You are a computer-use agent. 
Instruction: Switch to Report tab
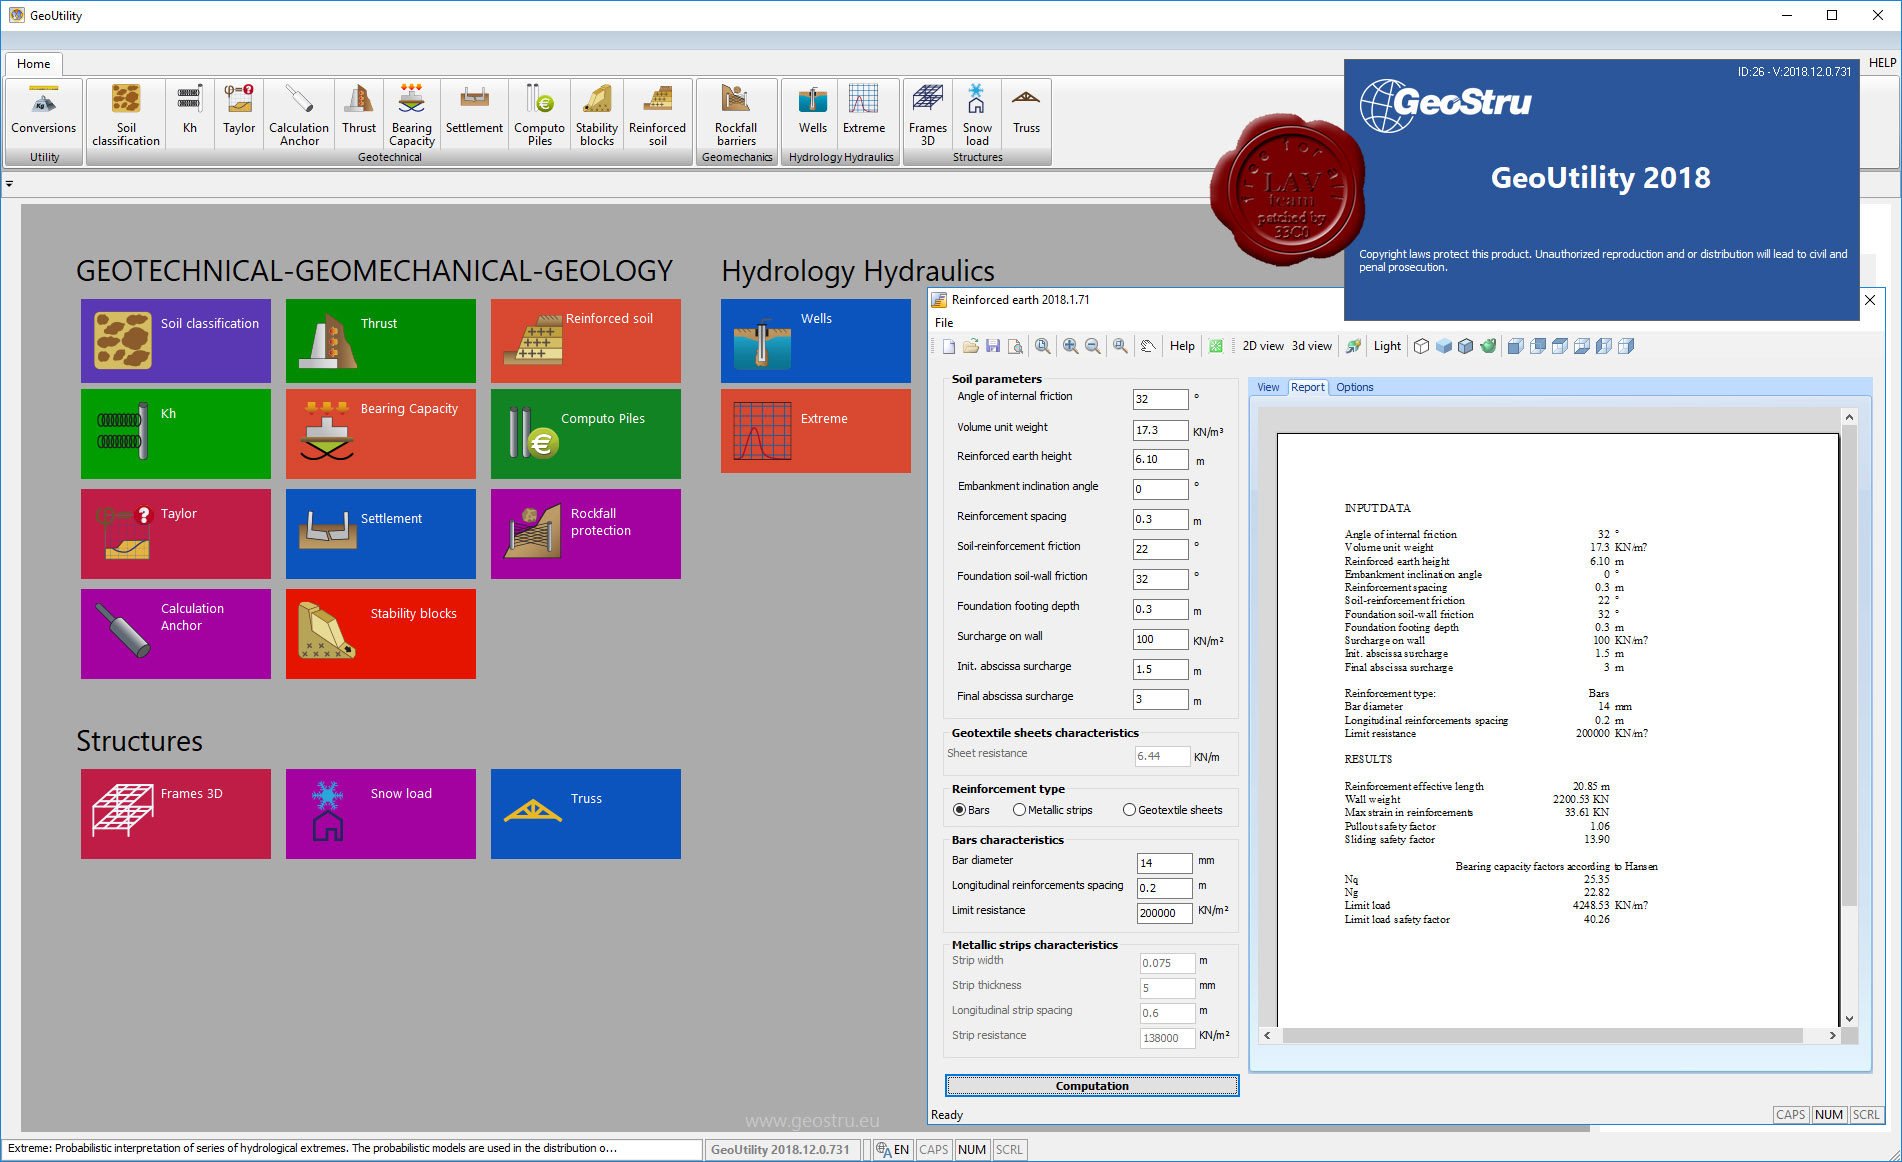pyautogui.click(x=1307, y=387)
